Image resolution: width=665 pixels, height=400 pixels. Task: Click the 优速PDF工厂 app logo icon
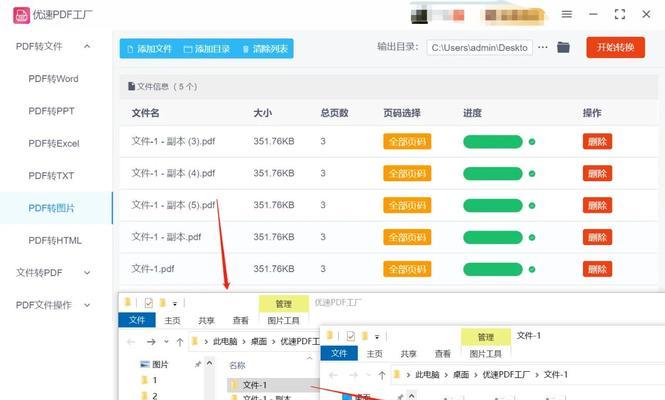tap(21, 15)
